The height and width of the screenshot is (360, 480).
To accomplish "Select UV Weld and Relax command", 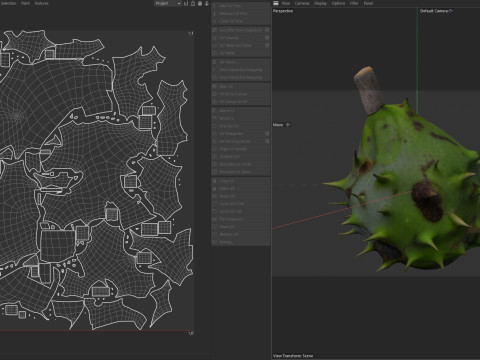I will pos(240,45).
